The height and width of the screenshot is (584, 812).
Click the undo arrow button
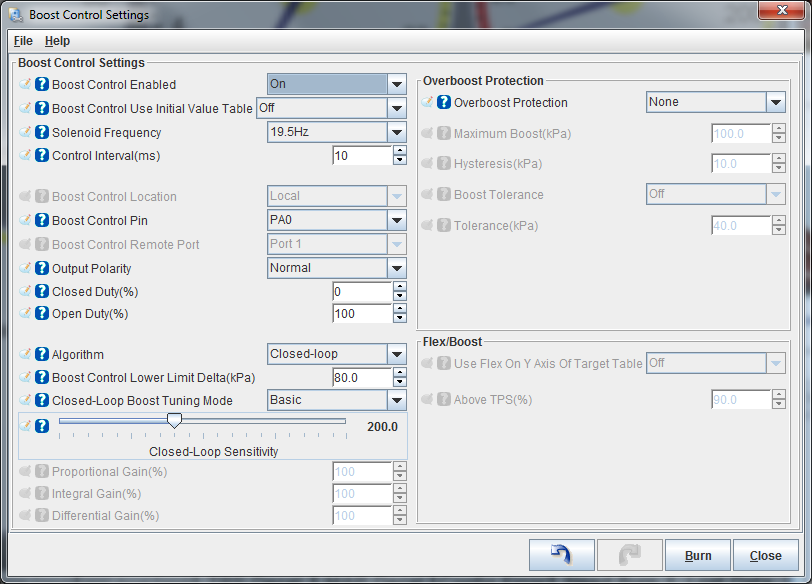(561, 555)
